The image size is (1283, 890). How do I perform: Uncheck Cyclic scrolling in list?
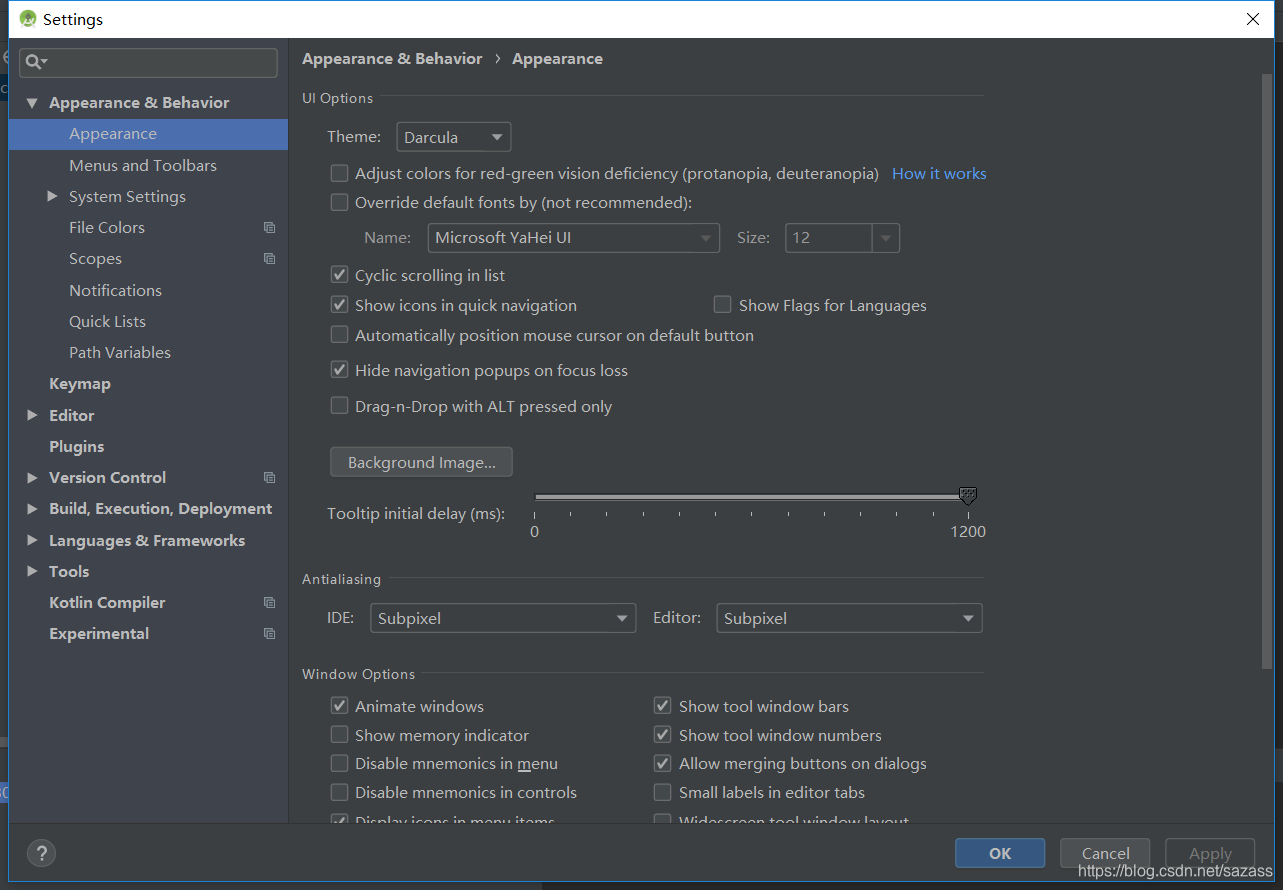[340, 275]
